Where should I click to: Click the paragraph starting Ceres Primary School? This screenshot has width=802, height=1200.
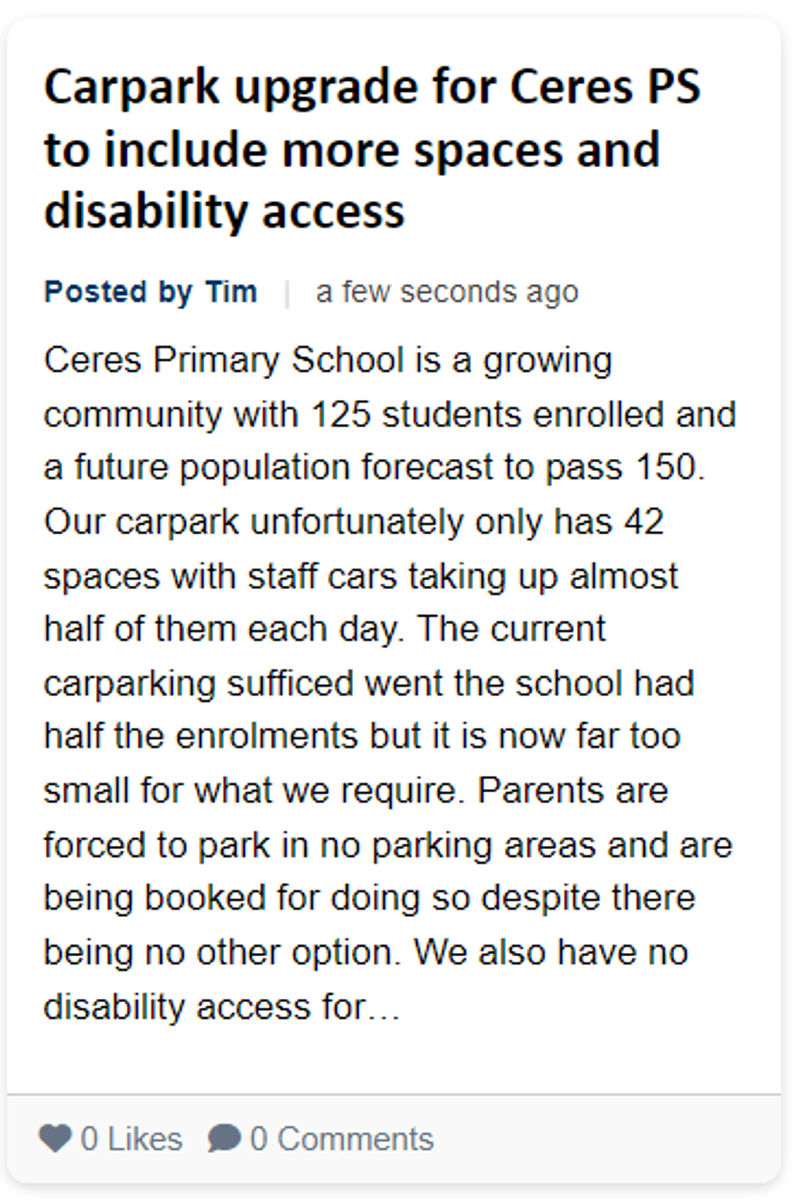[390, 683]
